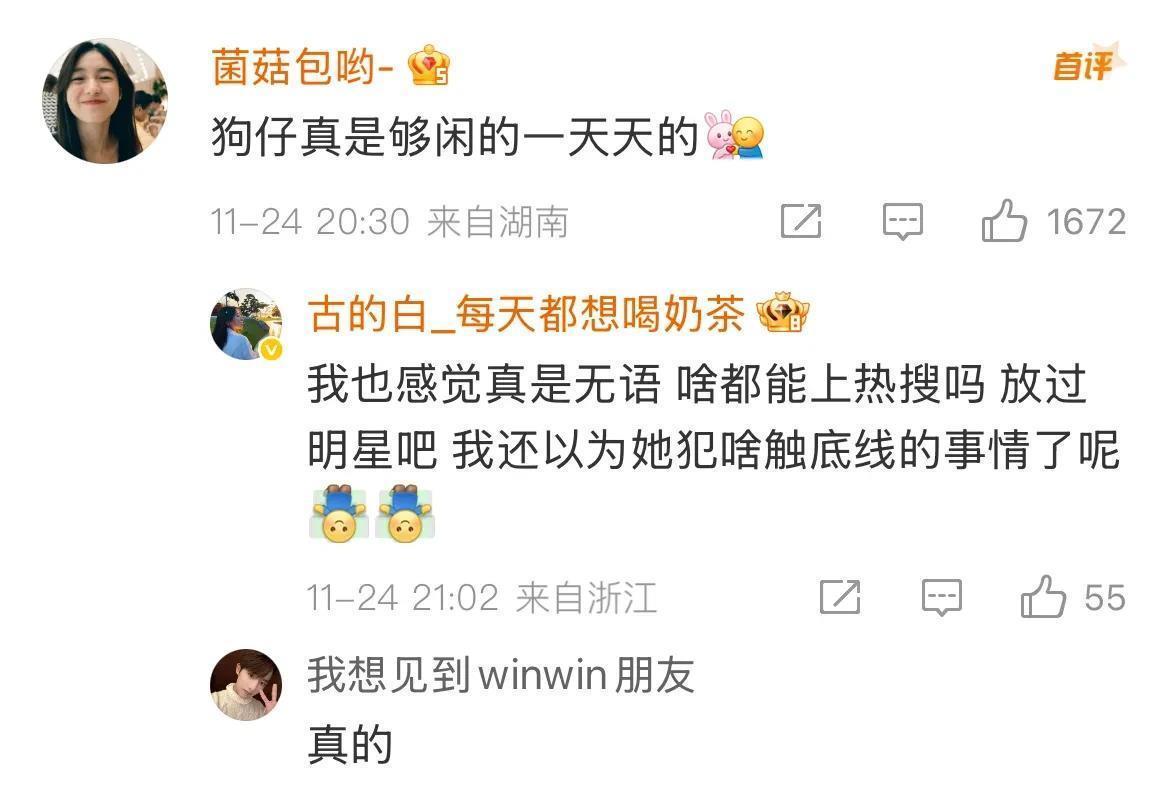Tap the crown badge next to 古的白_每天都想喝奶茶
The width and height of the screenshot is (1170, 792).
pyautogui.click(x=783, y=312)
